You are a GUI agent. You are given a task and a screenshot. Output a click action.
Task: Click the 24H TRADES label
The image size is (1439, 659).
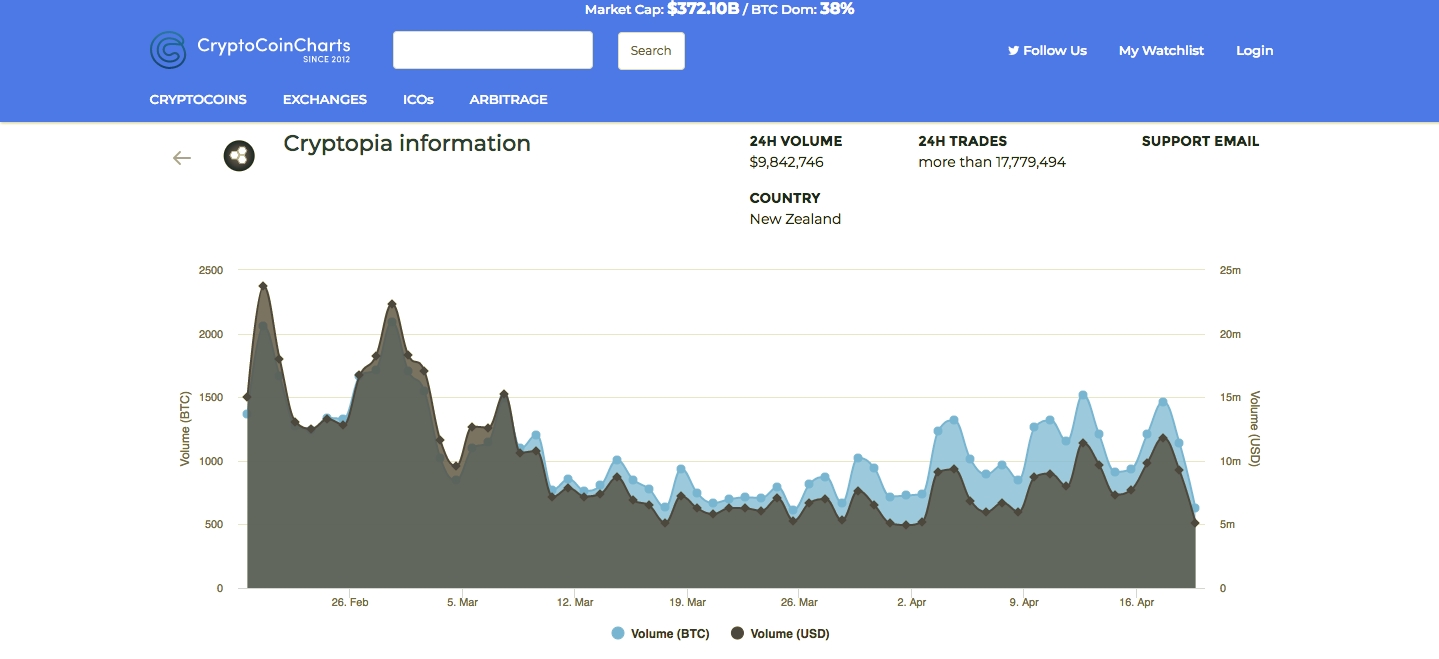pos(963,141)
